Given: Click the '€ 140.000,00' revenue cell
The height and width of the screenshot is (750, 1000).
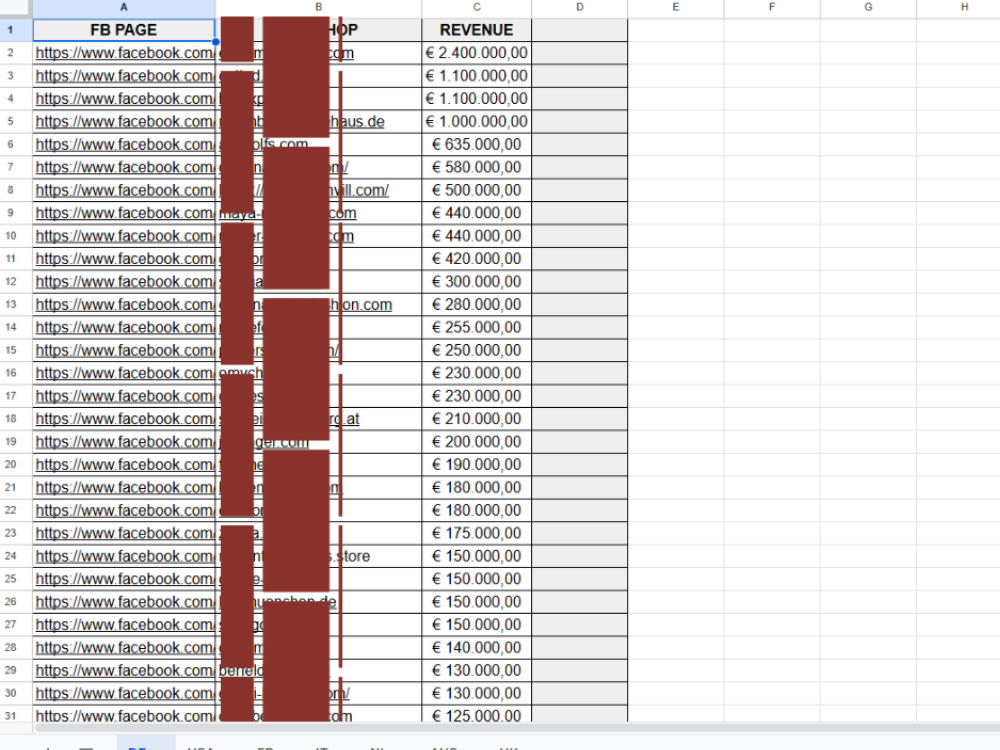Looking at the screenshot, I should 476,647.
